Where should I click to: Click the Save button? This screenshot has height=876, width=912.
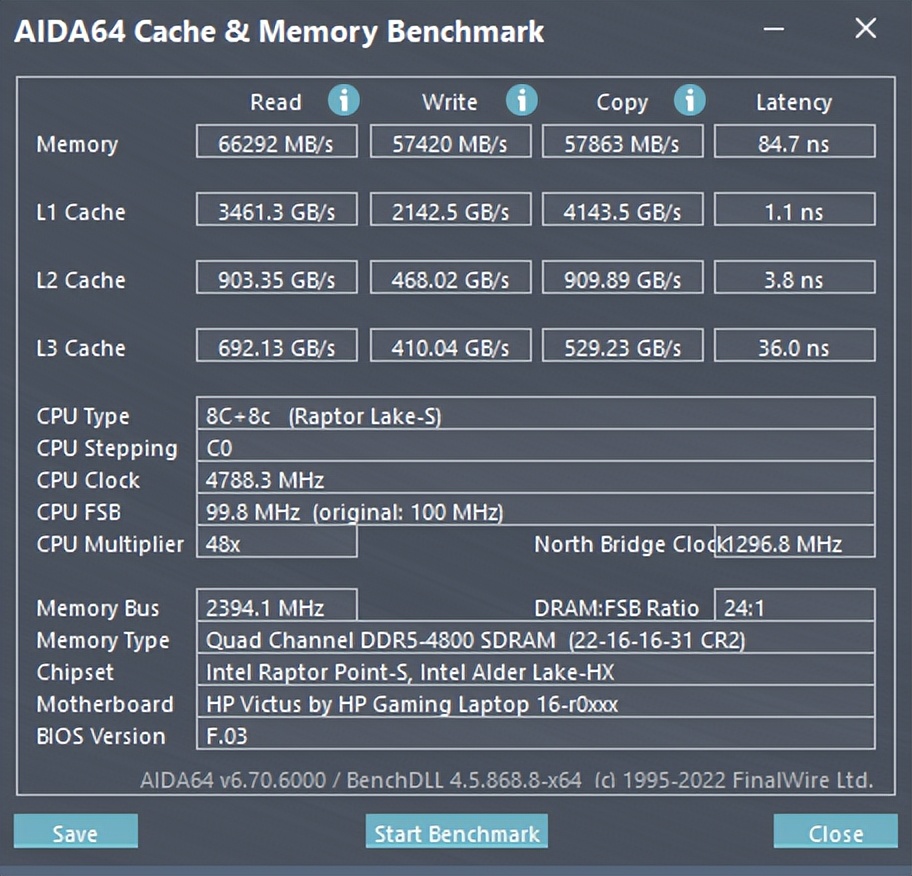click(x=76, y=833)
